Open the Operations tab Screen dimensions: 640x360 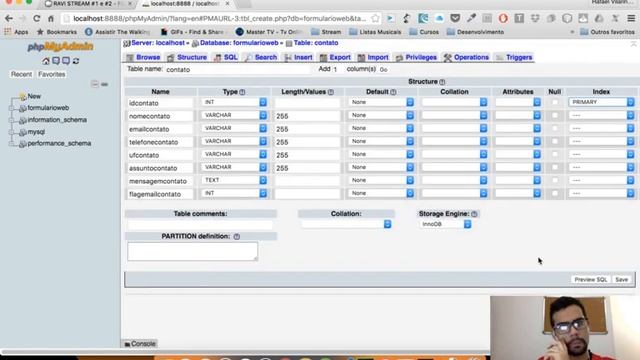pyautogui.click(x=466, y=58)
